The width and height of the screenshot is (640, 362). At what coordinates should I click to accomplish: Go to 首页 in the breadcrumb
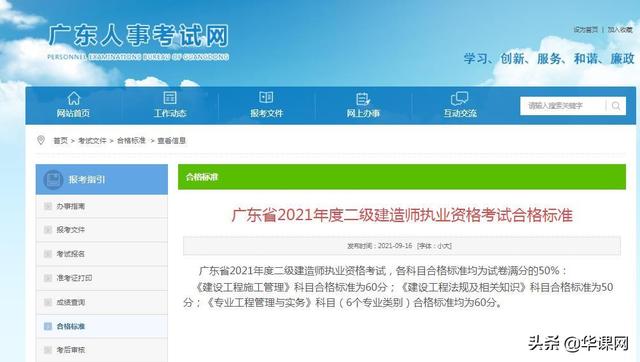coord(60,140)
